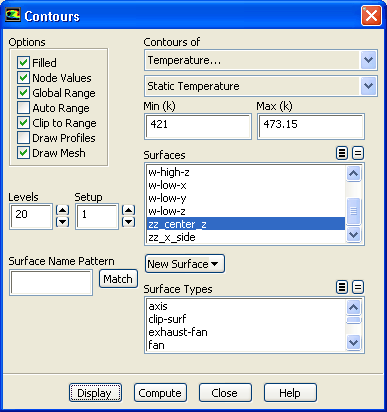Deselect all Surface Types list entries
This screenshot has width=387, height=412.
358,287
